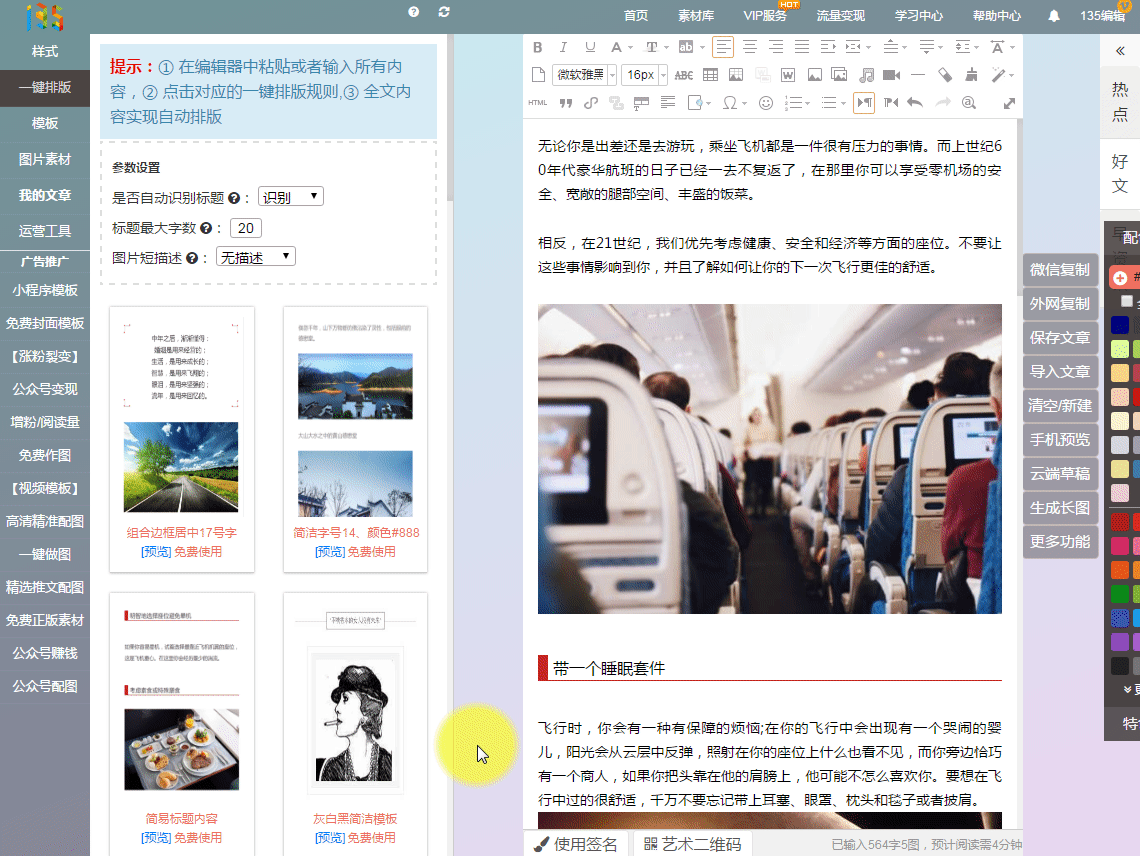The height and width of the screenshot is (856, 1140).
Task: Click the 生成长图 button
Action: coord(1059,508)
